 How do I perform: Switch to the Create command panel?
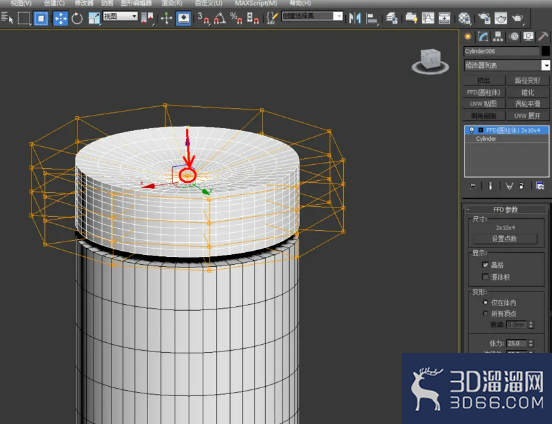tap(468, 37)
